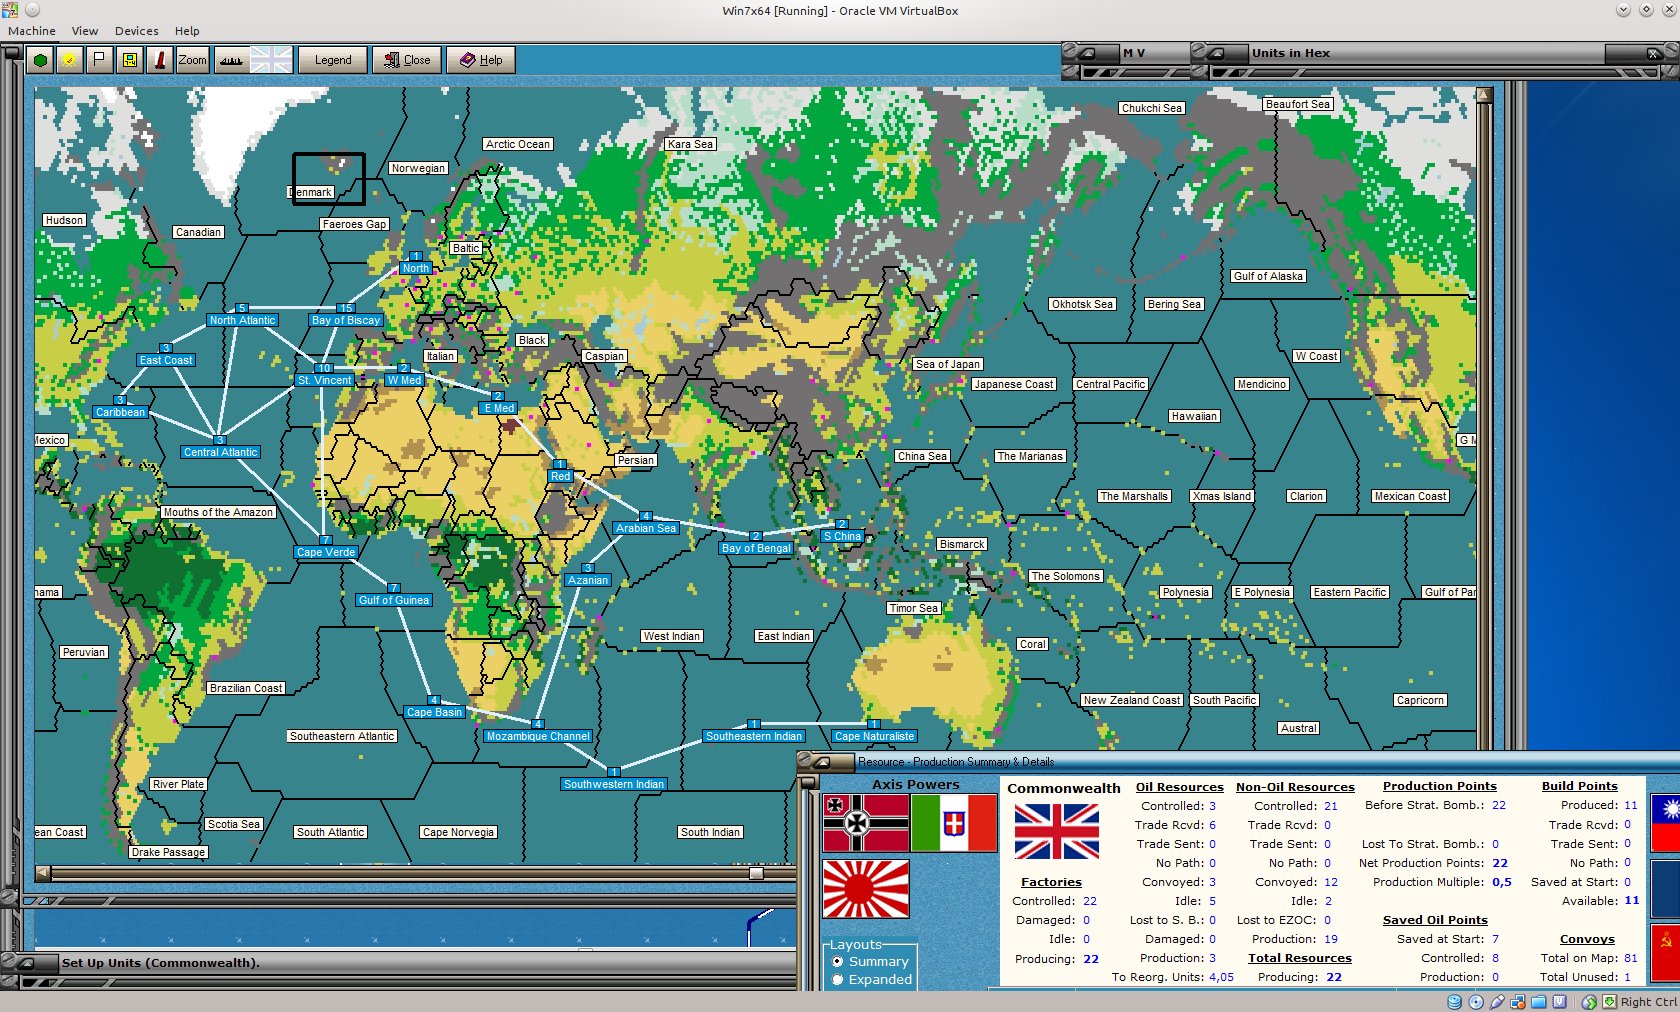Click the North Atlantic convoy label

click(x=242, y=321)
